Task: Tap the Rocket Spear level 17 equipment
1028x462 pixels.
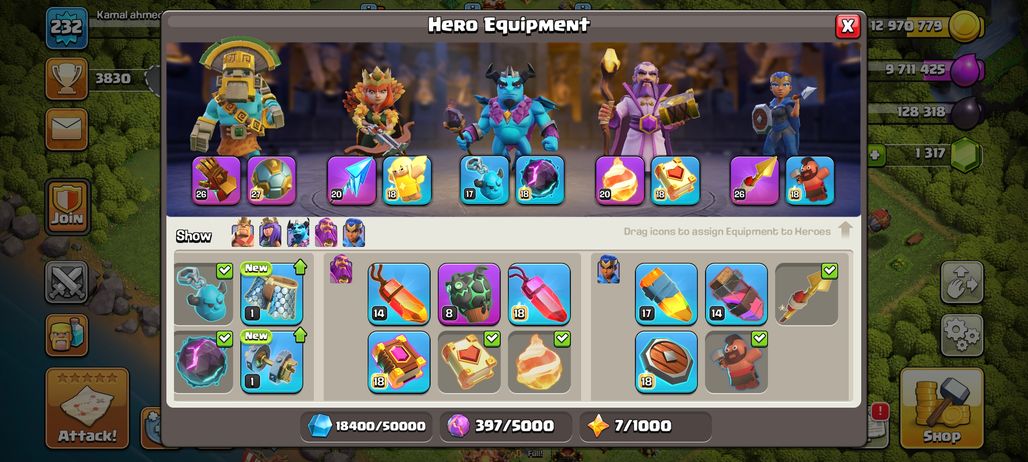Action: (x=666, y=294)
